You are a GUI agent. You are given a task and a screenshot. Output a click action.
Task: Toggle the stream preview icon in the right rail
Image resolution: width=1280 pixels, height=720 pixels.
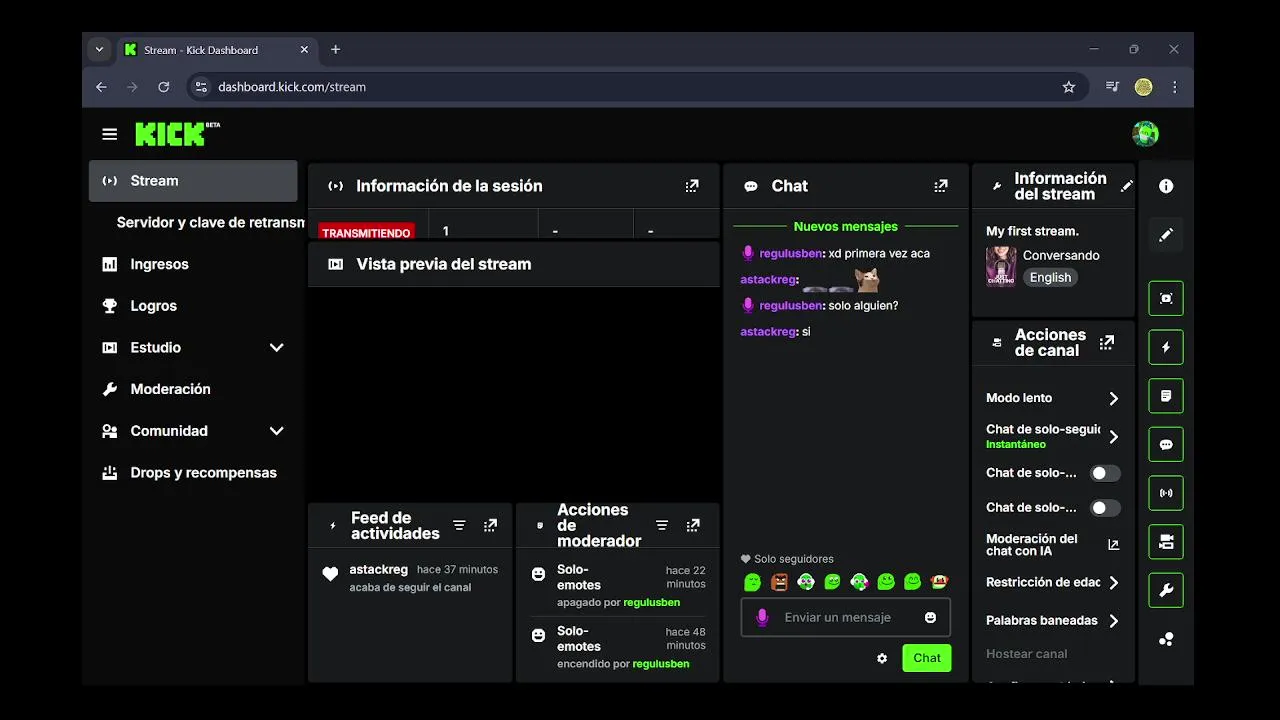[1166, 298]
